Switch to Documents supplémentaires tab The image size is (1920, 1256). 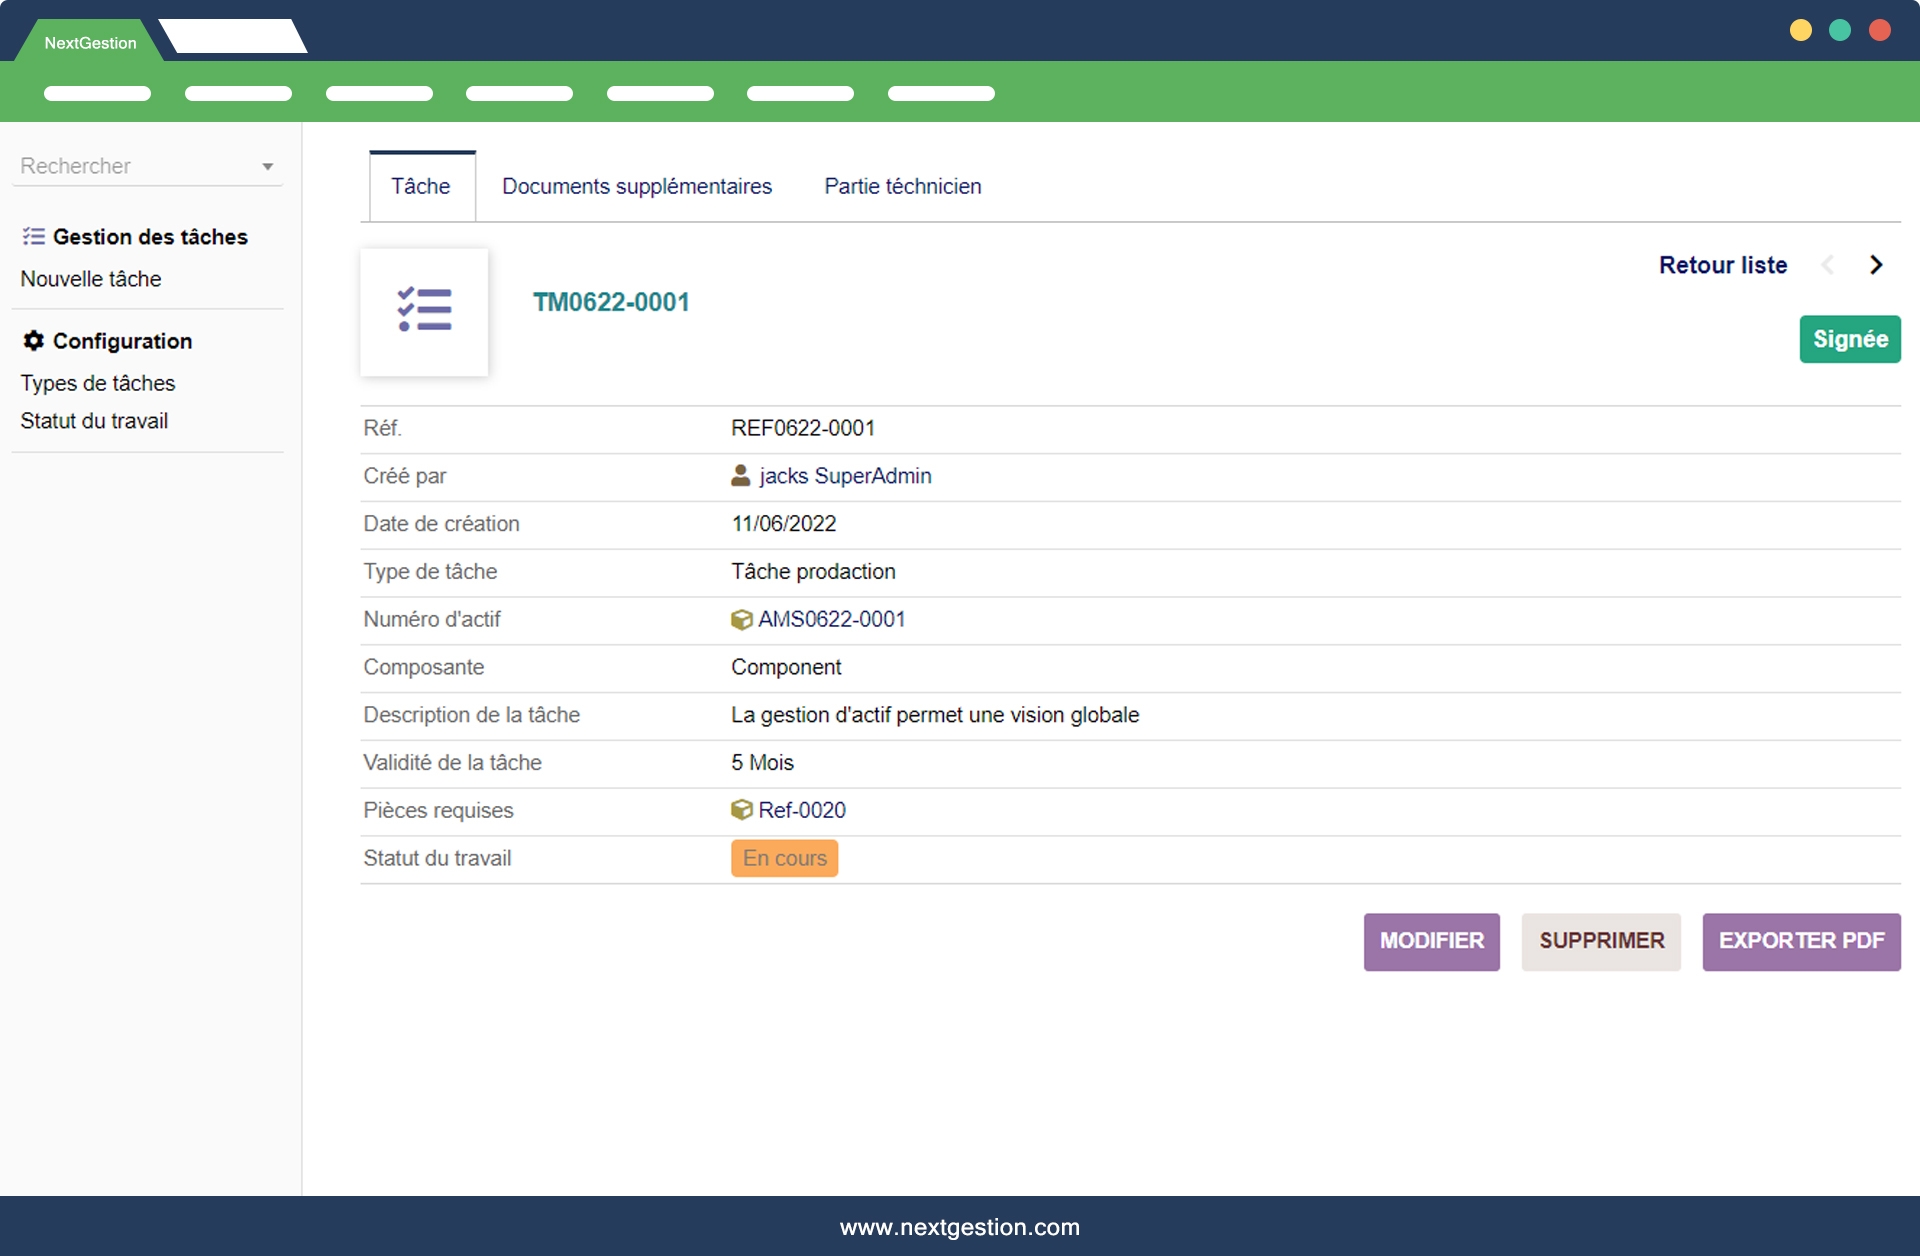click(637, 186)
